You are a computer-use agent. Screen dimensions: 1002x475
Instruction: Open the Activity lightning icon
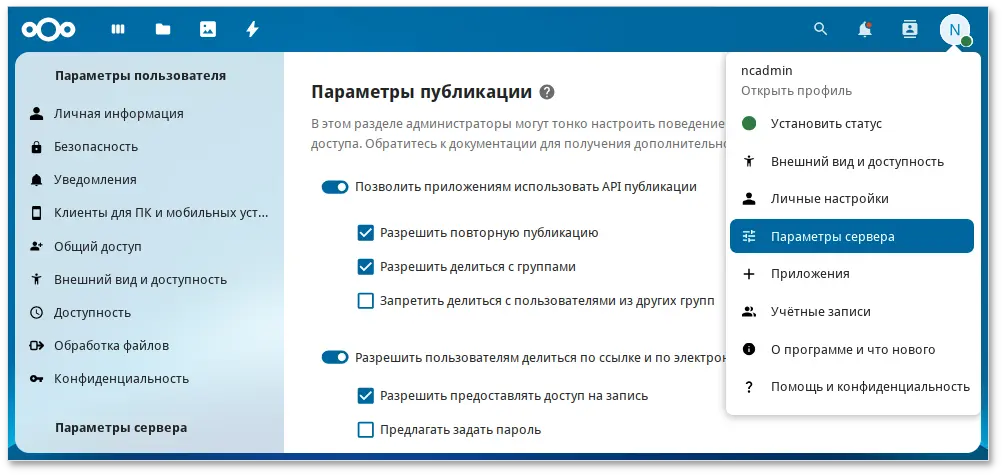point(252,29)
